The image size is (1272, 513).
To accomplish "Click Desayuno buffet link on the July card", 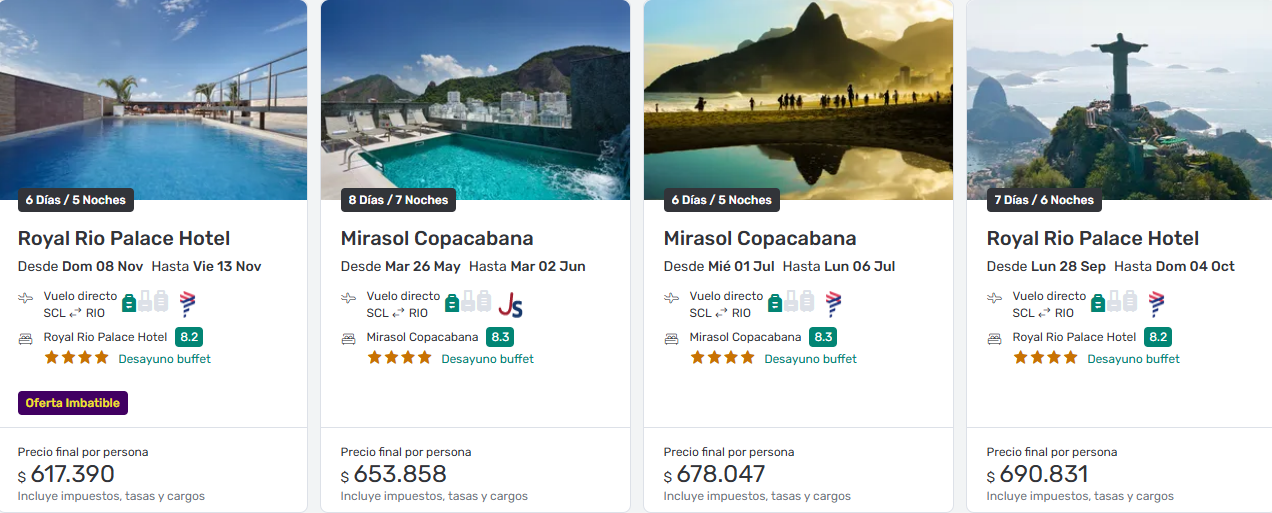I will point(810,359).
